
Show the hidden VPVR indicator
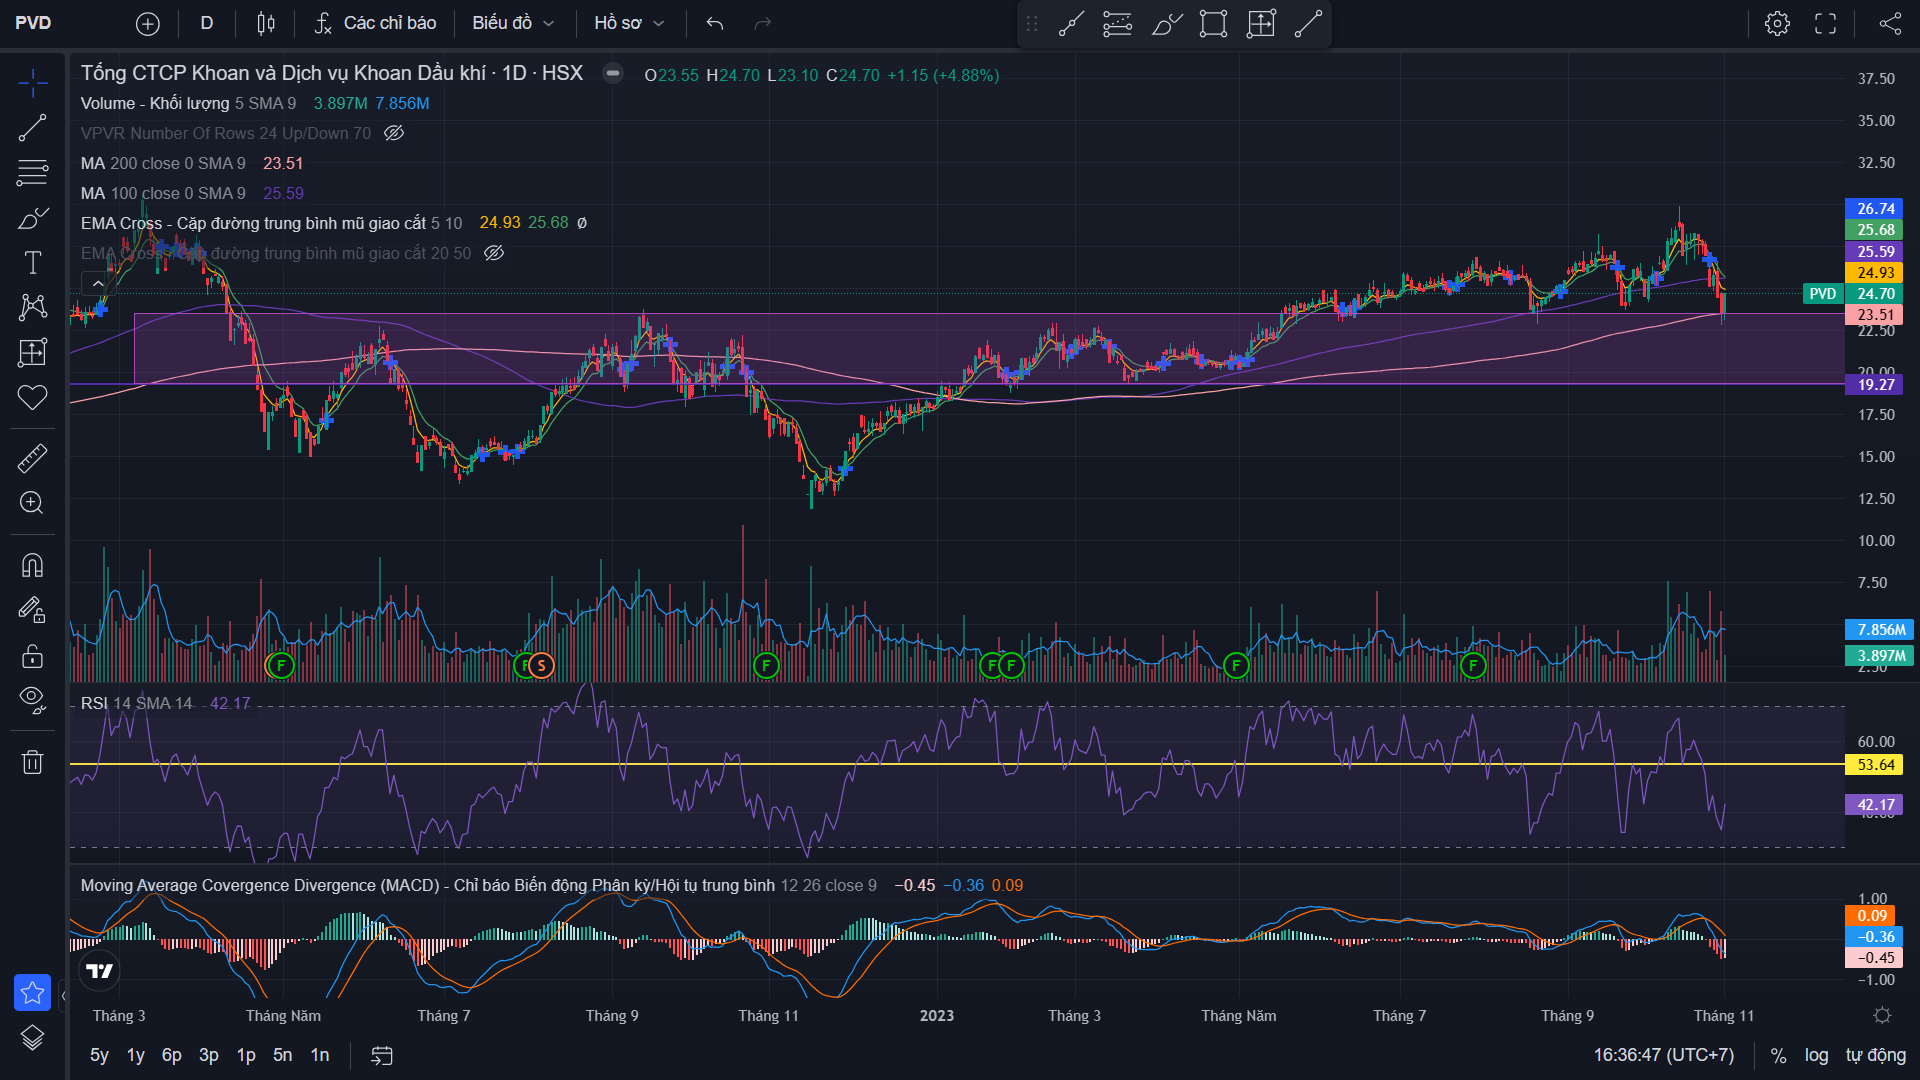coord(394,133)
